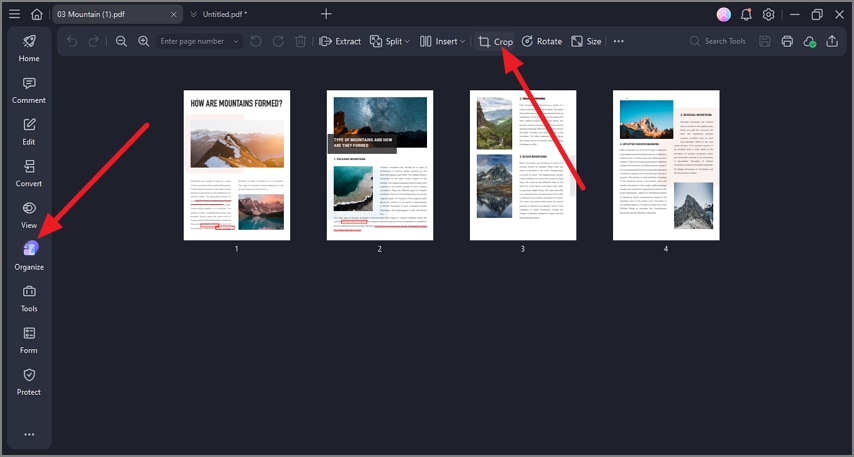
Task: Open the View mode in sidebar
Action: point(29,215)
